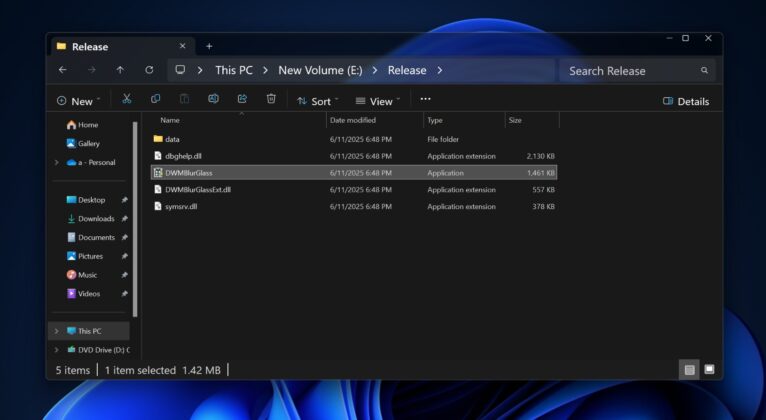The height and width of the screenshot is (420, 766).
Task: Navigate back with the back arrow
Action: pyautogui.click(x=63, y=70)
